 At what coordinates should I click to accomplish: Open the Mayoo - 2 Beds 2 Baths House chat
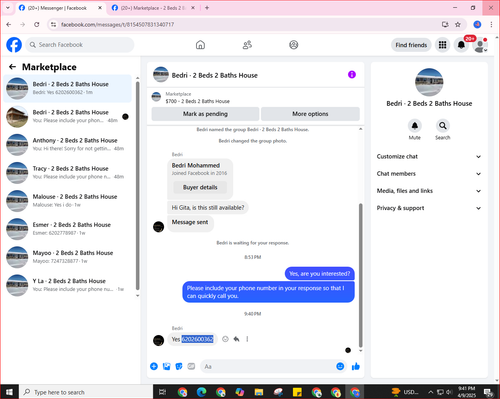(x=68, y=257)
